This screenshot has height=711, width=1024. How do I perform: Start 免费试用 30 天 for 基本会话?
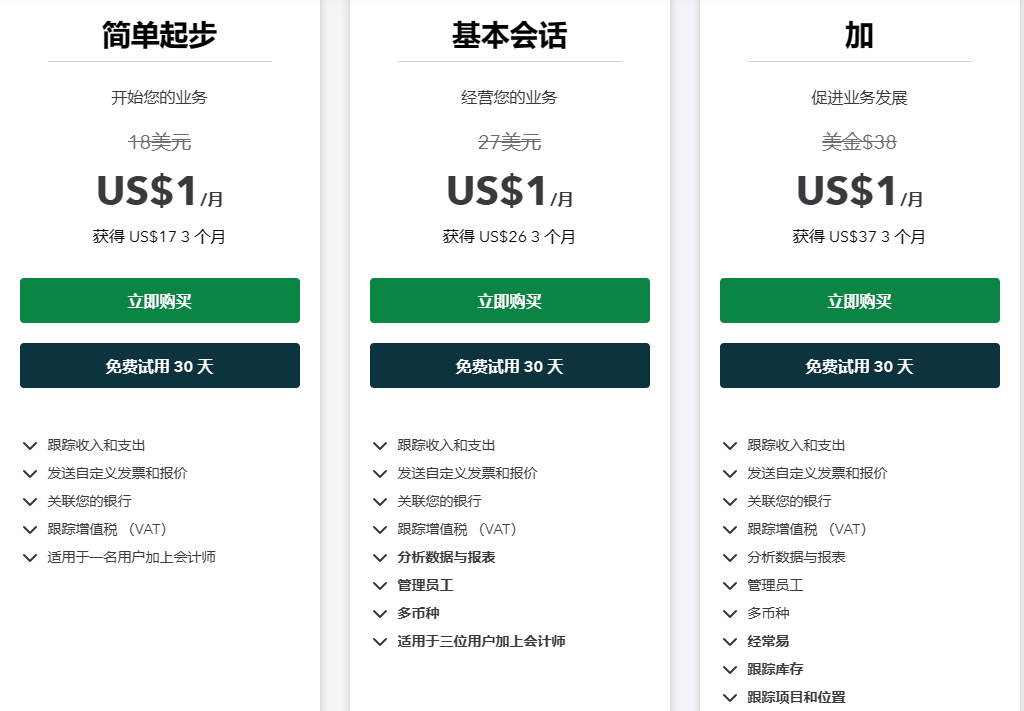pyautogui.click(x=510, y=366)
